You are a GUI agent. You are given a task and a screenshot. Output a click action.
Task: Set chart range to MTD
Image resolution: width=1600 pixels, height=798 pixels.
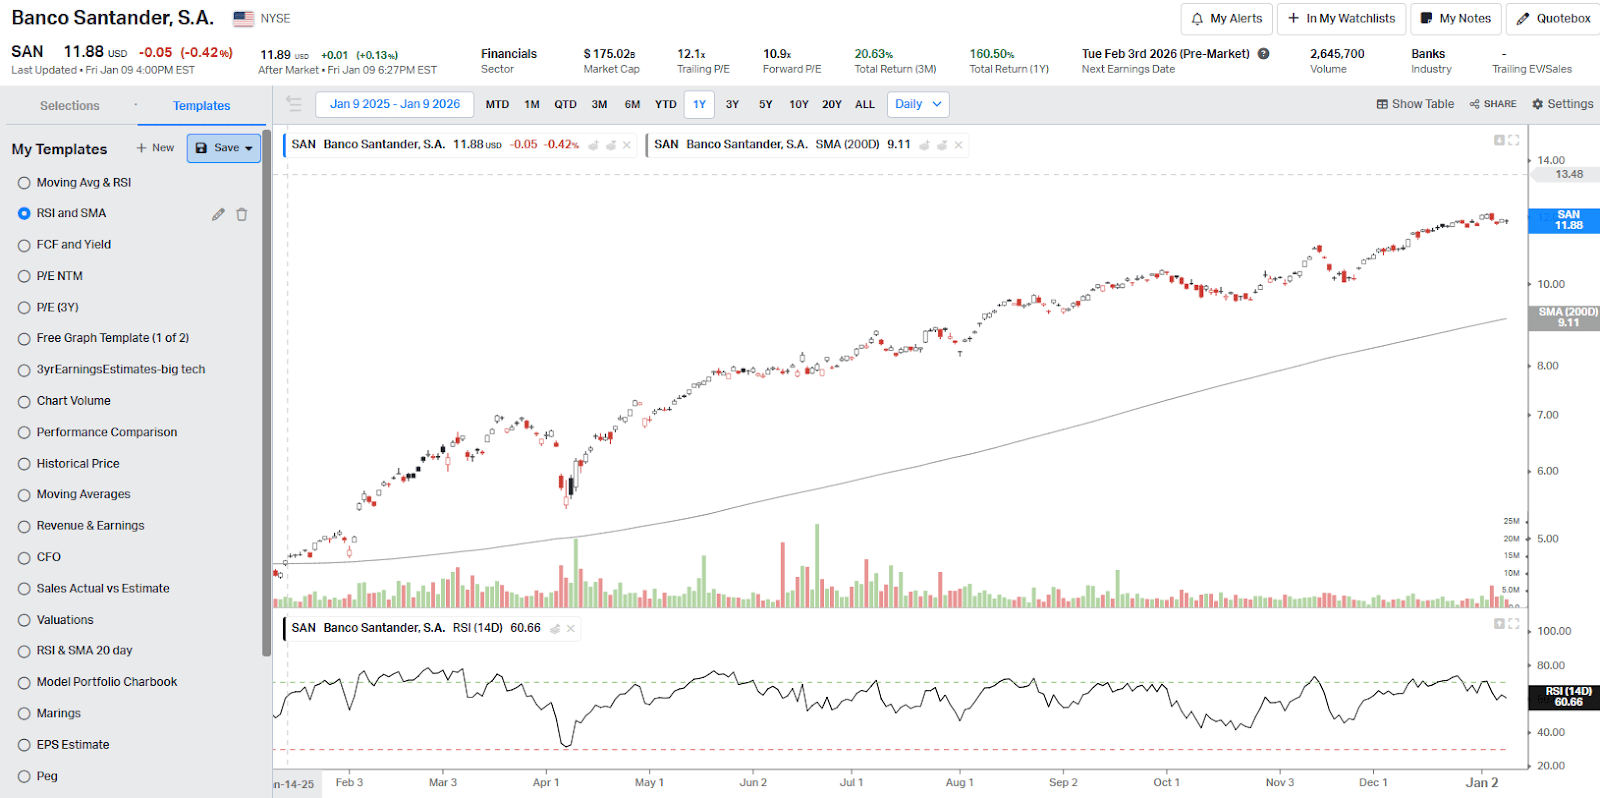tap(497, 104)
